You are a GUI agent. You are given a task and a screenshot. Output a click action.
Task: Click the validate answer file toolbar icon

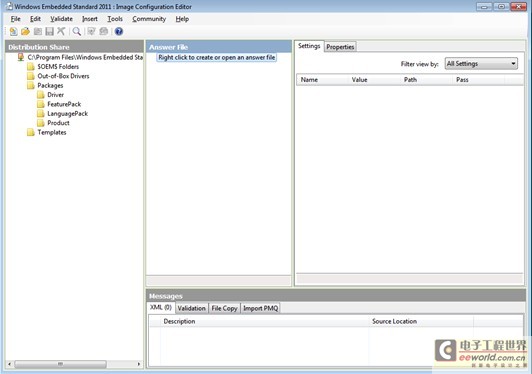tap(91, 32)
